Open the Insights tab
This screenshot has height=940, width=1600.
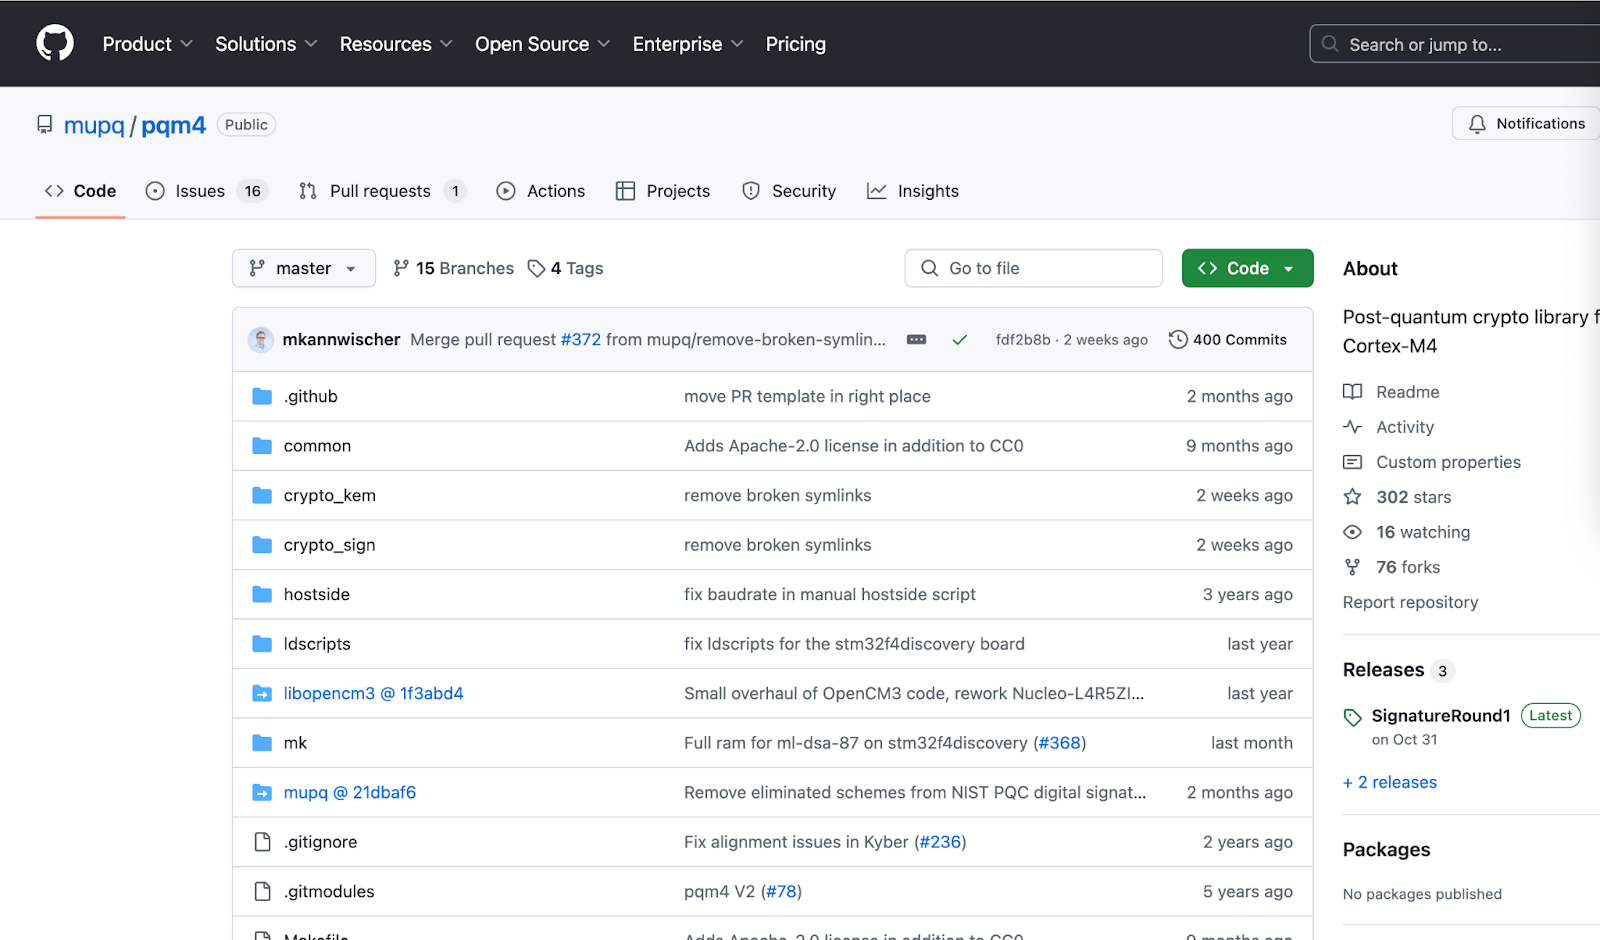click(x=913, y=190)
